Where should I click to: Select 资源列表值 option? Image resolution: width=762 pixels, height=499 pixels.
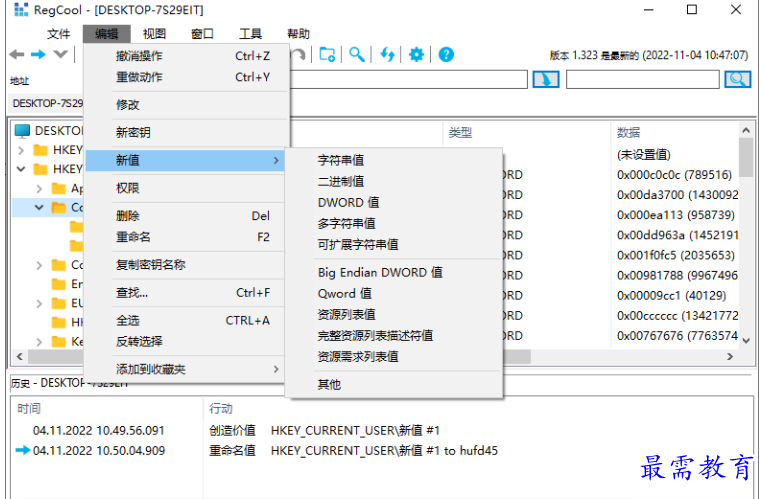(x=394, y=314)
